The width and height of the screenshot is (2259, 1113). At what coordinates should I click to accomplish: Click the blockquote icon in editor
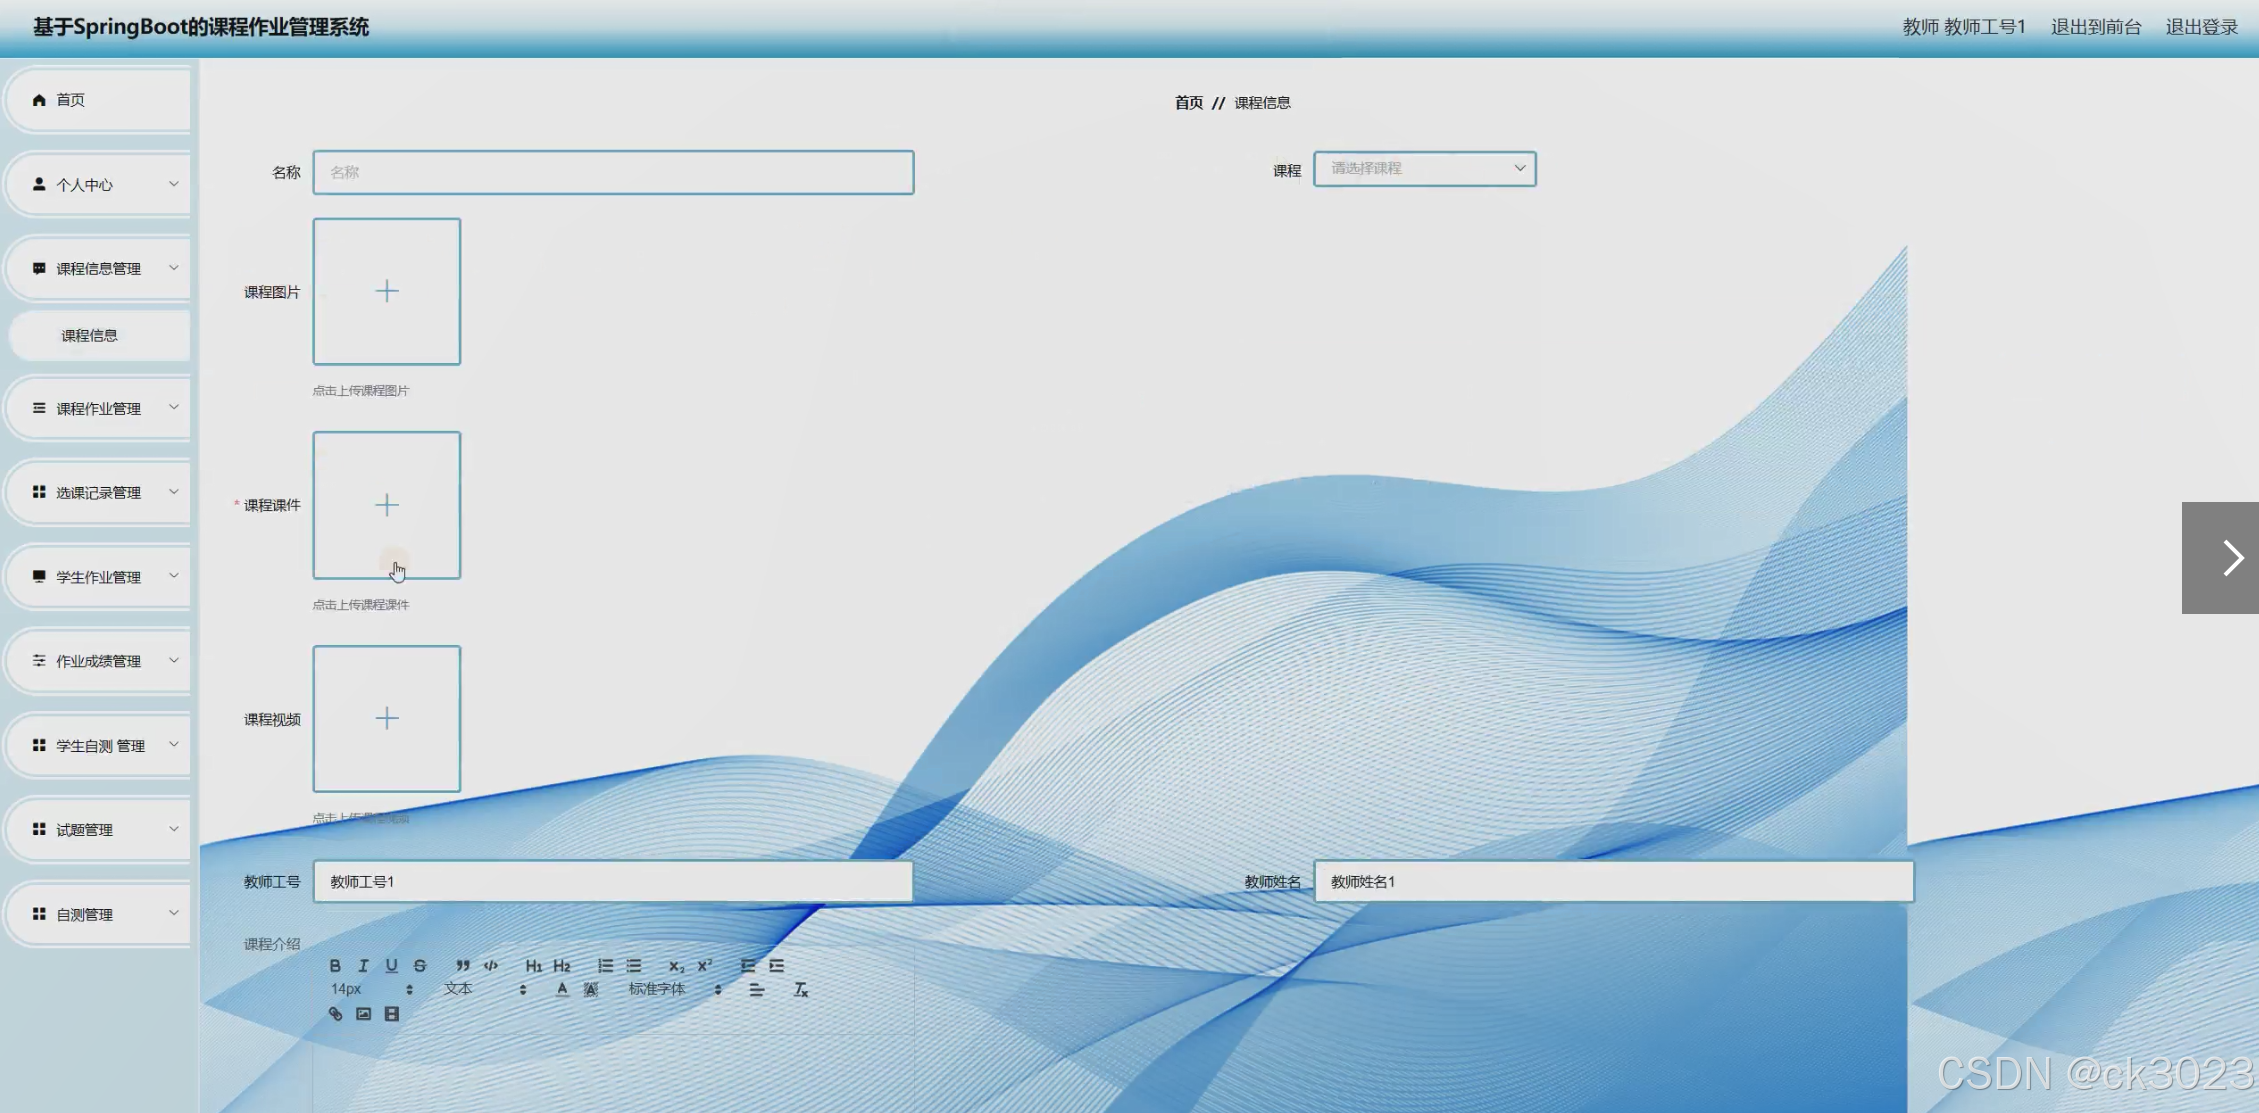tap(462, 966)
